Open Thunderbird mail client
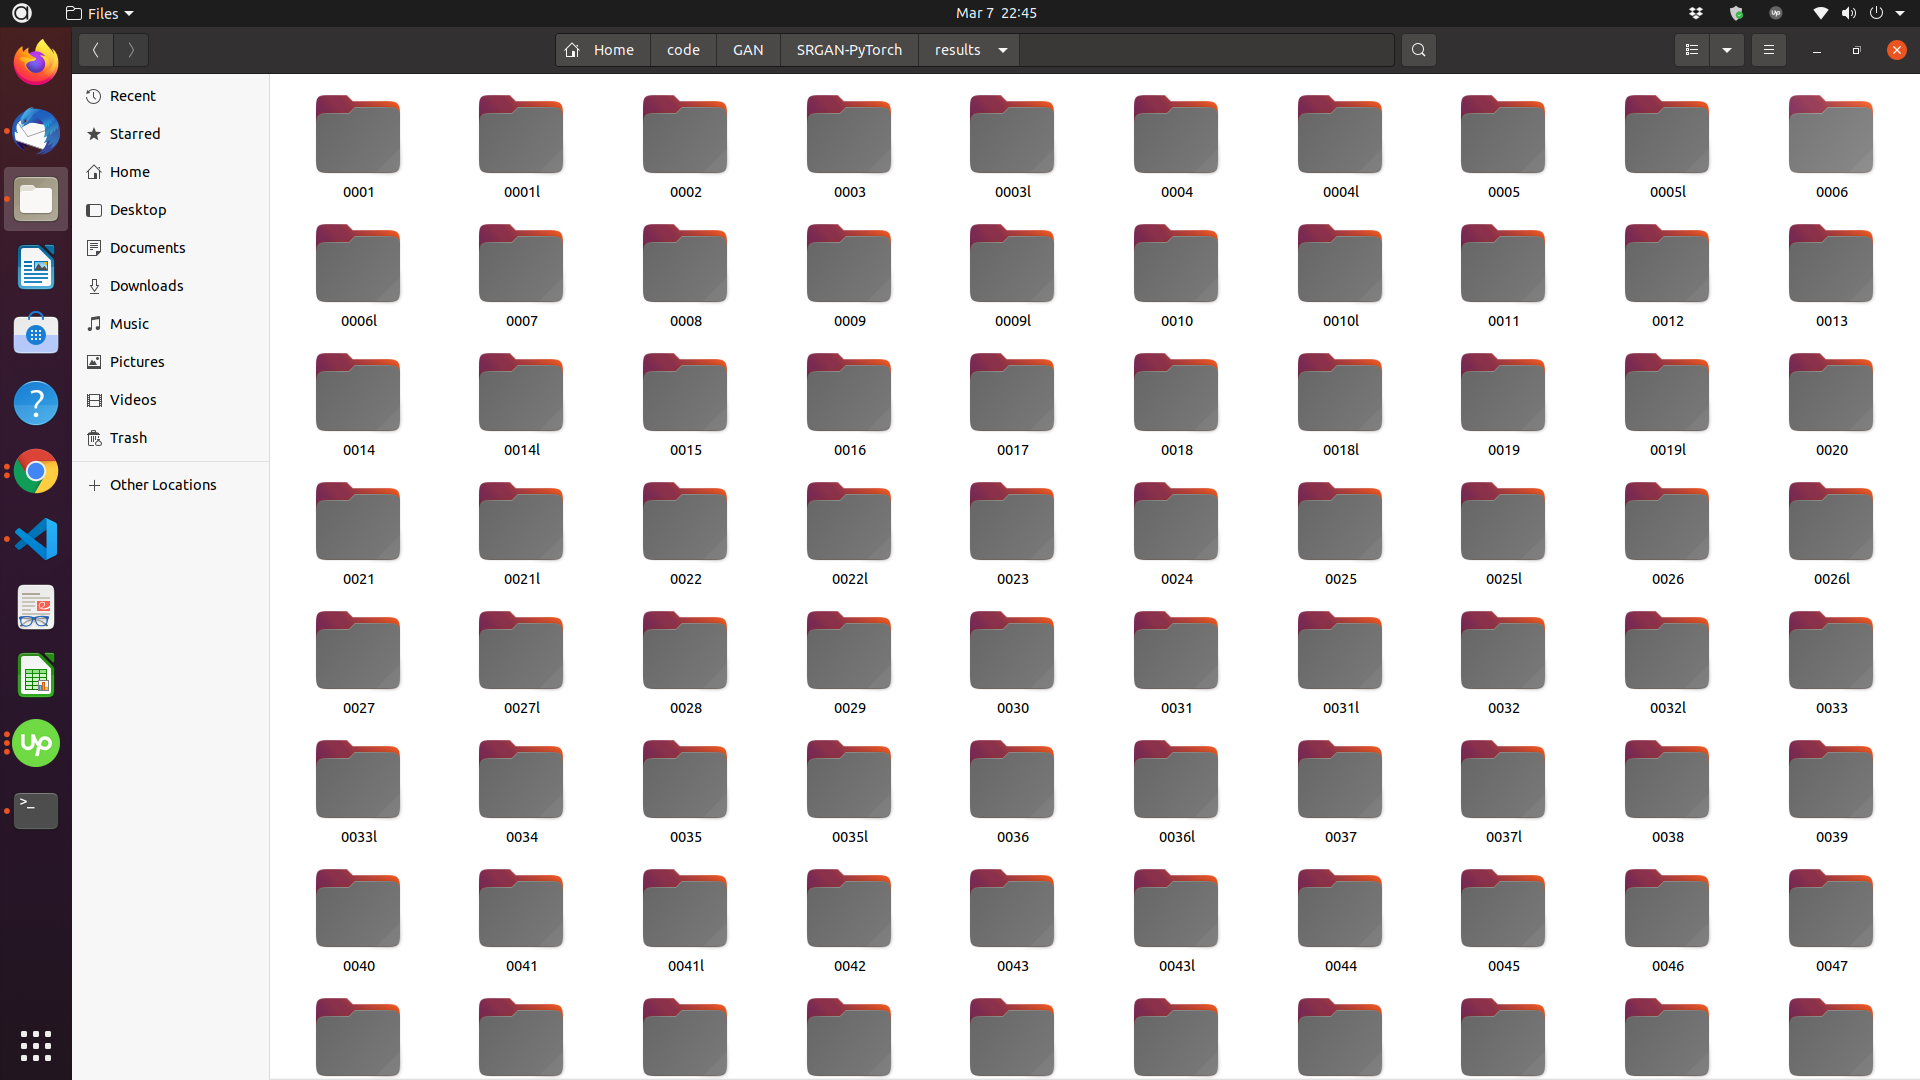This screenshot has height=1080, width=1920. click(x=35, y=131)
